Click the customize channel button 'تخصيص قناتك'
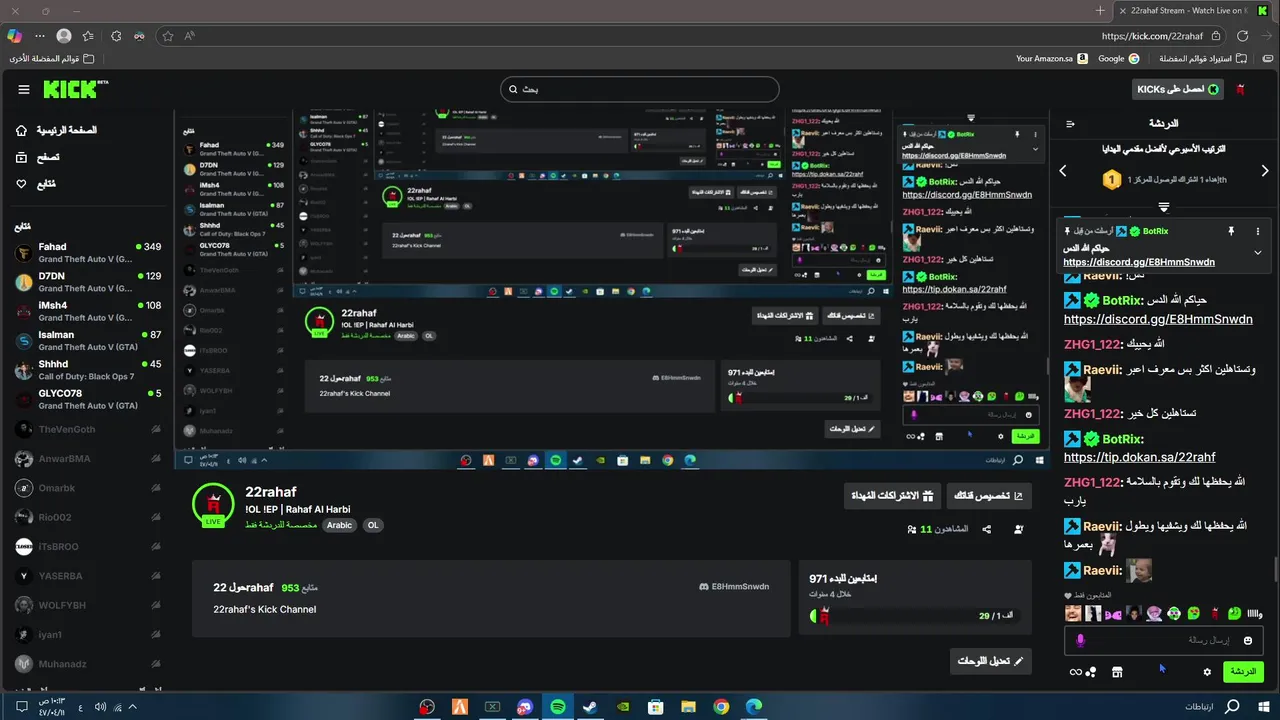The width and height of the screenshot is (1280, 720). pos(989,495)
